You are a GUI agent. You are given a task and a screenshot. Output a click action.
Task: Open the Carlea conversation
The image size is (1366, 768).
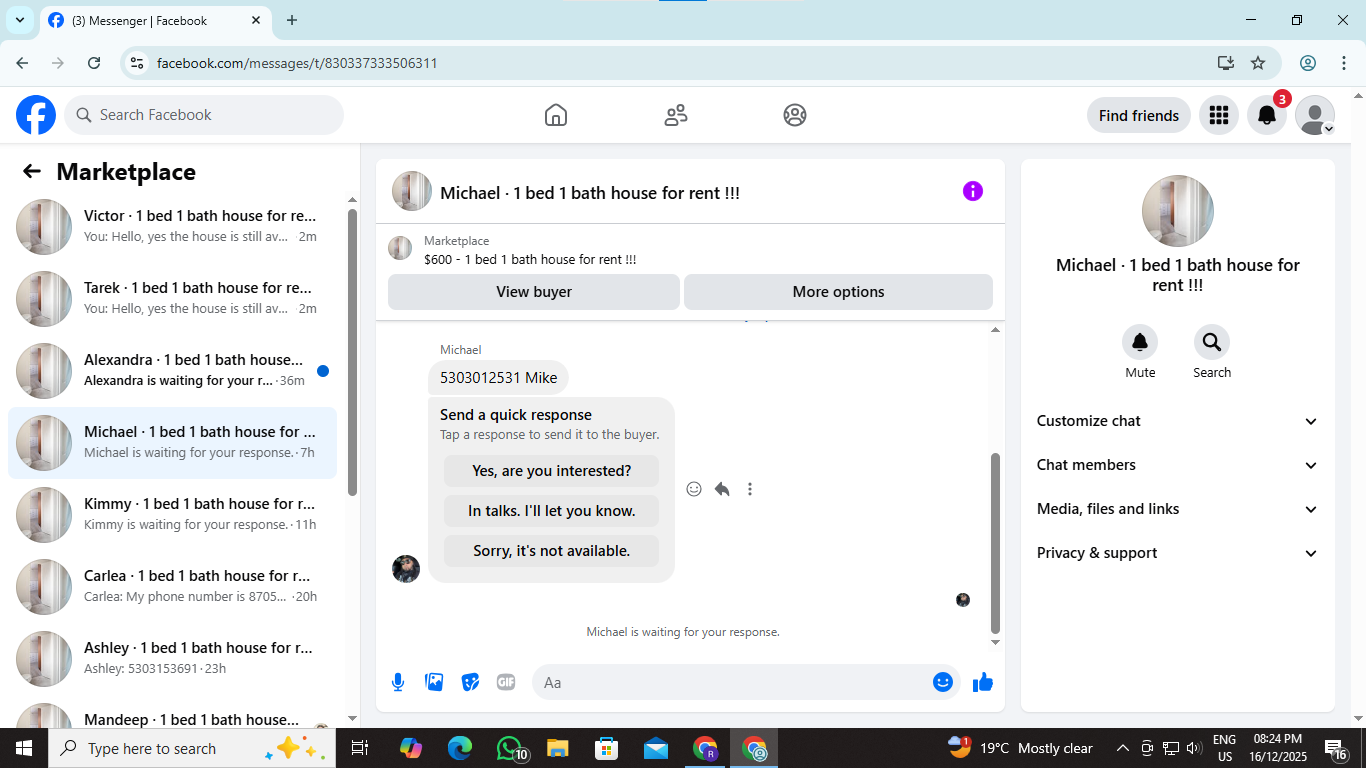(x=172, y=587)
